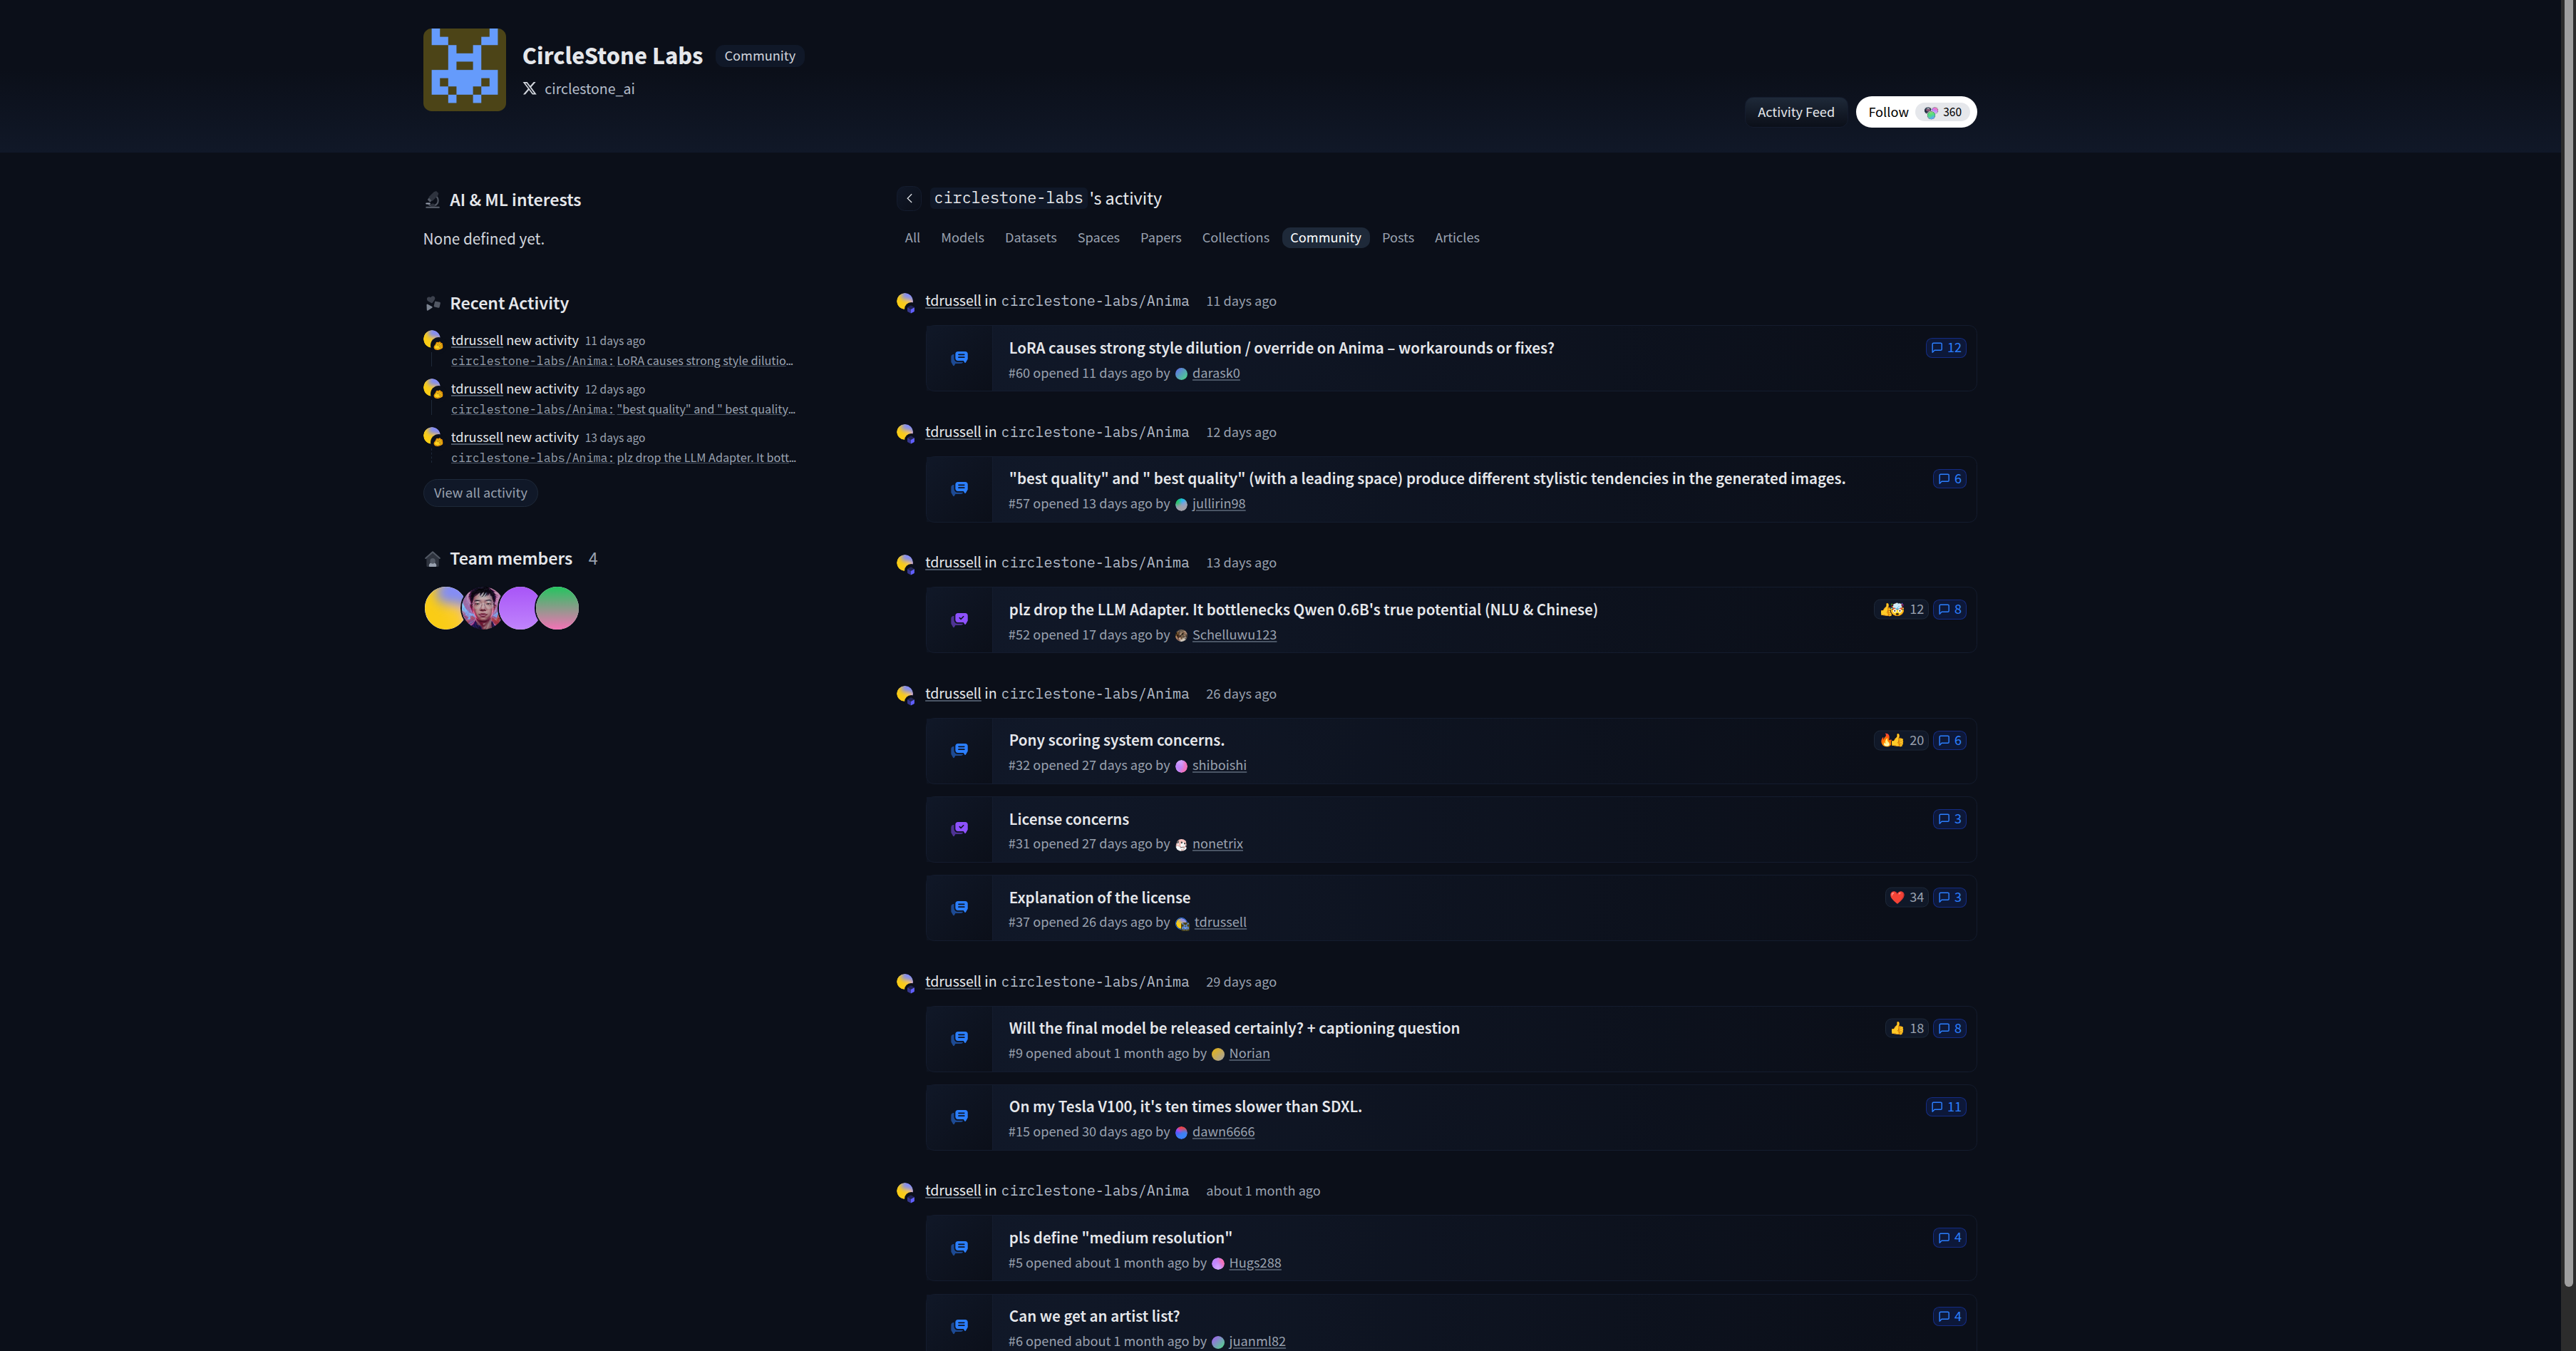Open the Activity Feed button
2576x1351 pixels.
[x=1795, y=112]
